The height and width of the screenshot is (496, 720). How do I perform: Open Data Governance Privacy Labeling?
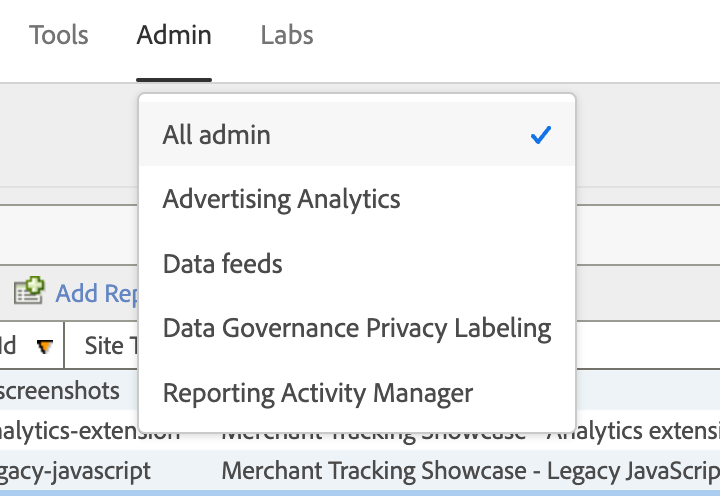coord(357,328)
